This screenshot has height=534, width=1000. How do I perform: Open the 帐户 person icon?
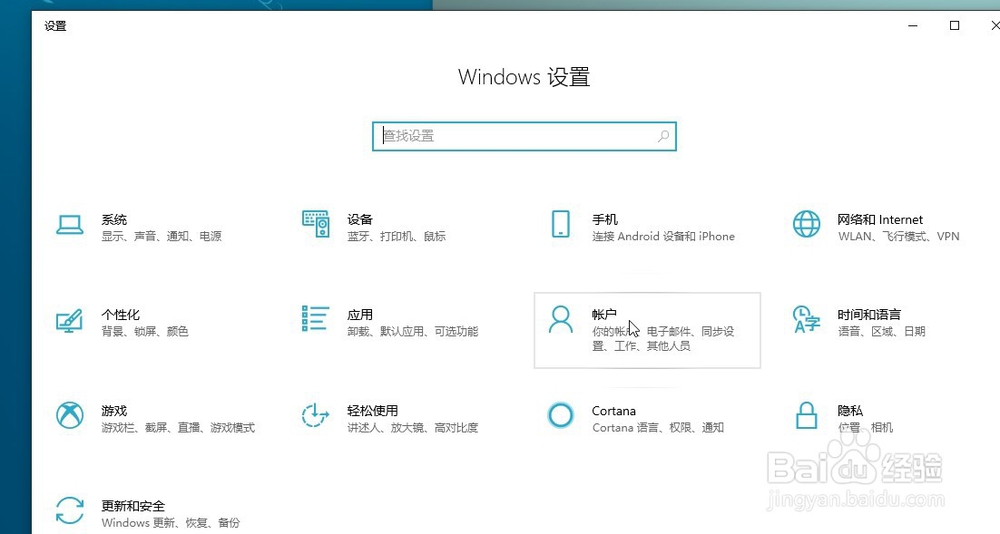pyautogui.click(x=561, y=319)
